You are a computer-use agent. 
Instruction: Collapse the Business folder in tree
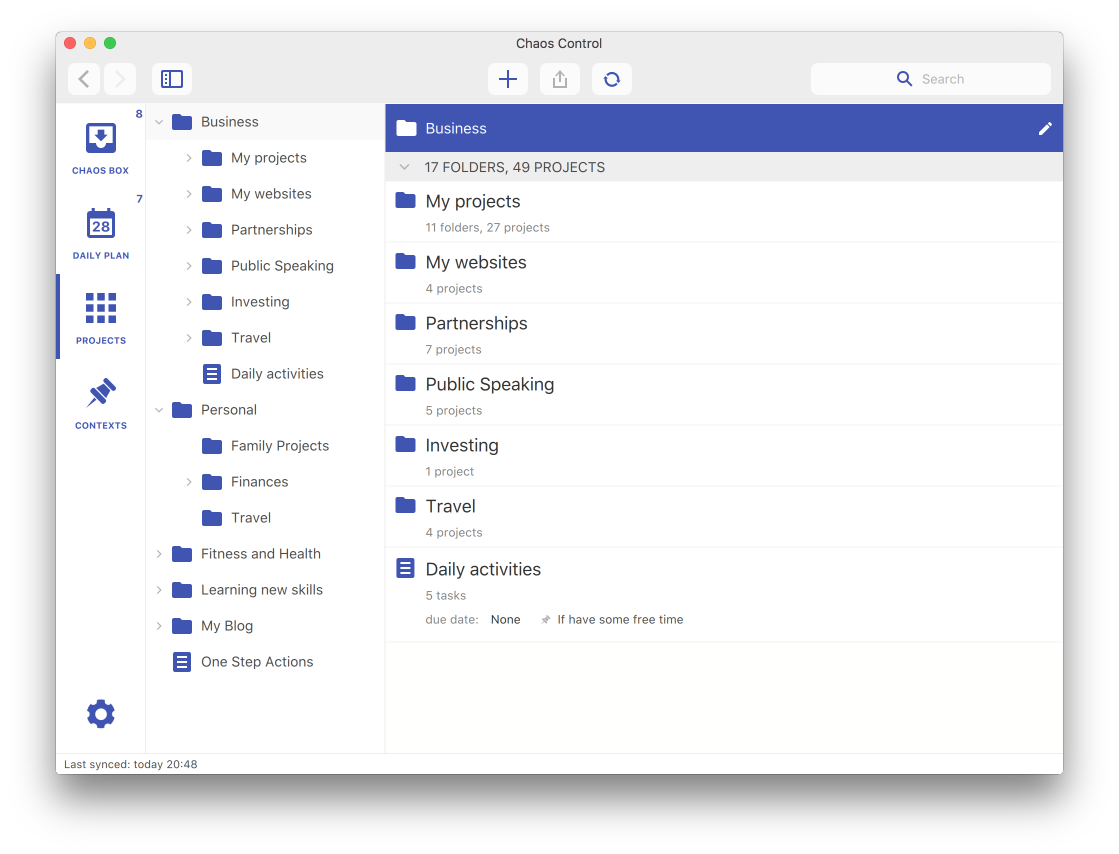tap(159, 122)
